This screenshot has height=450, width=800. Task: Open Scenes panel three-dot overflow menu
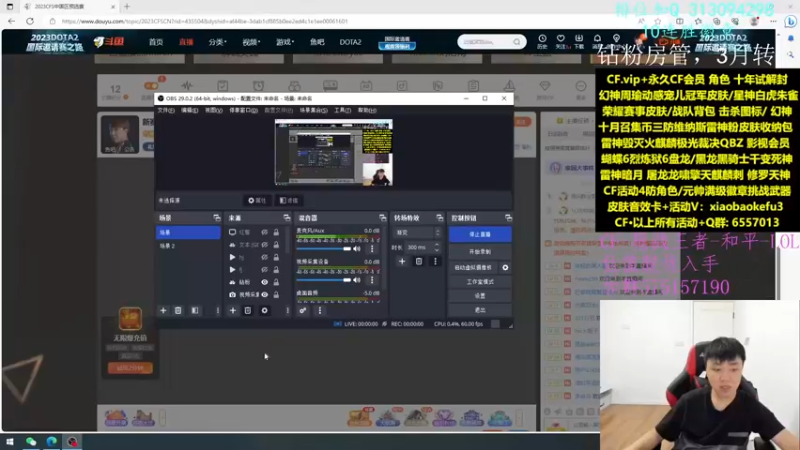click(x=217, y=310)
